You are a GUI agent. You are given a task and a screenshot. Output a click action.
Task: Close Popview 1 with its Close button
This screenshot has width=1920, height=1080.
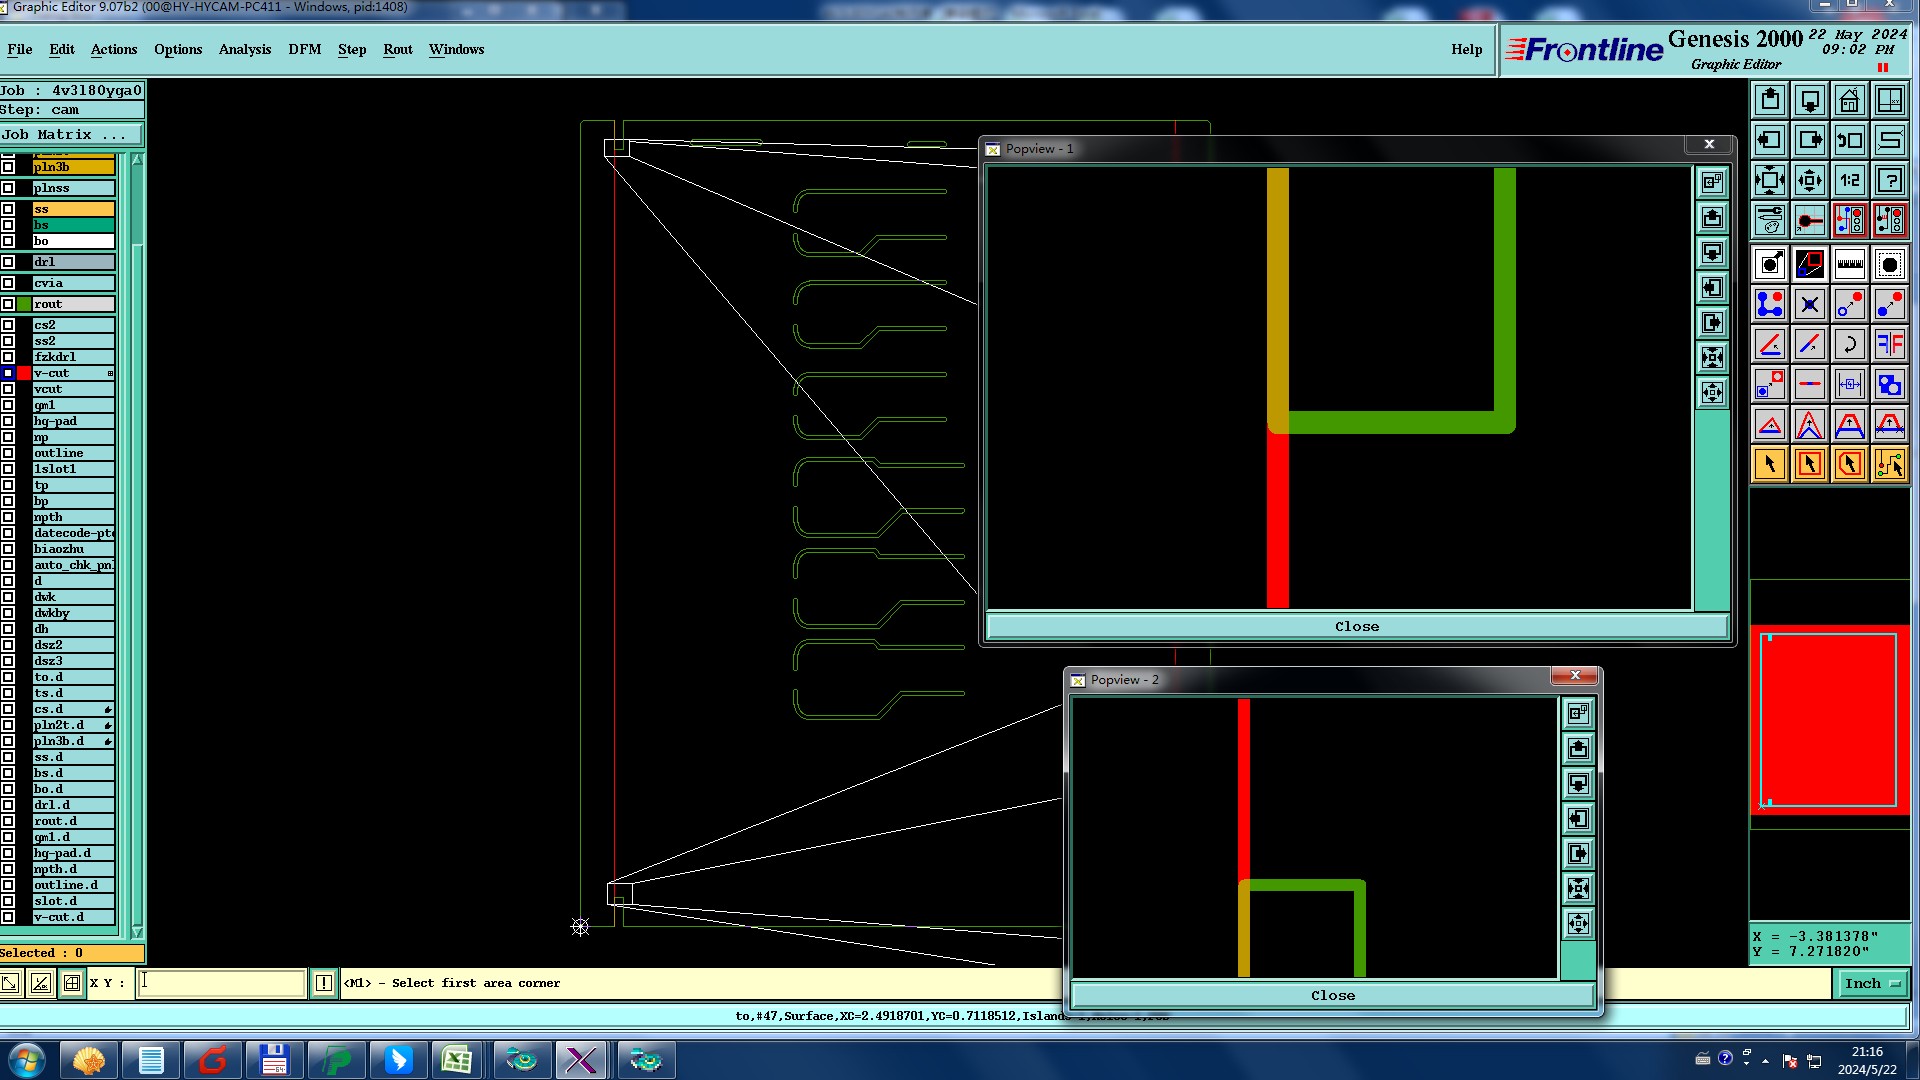[x=1357, y=627]
